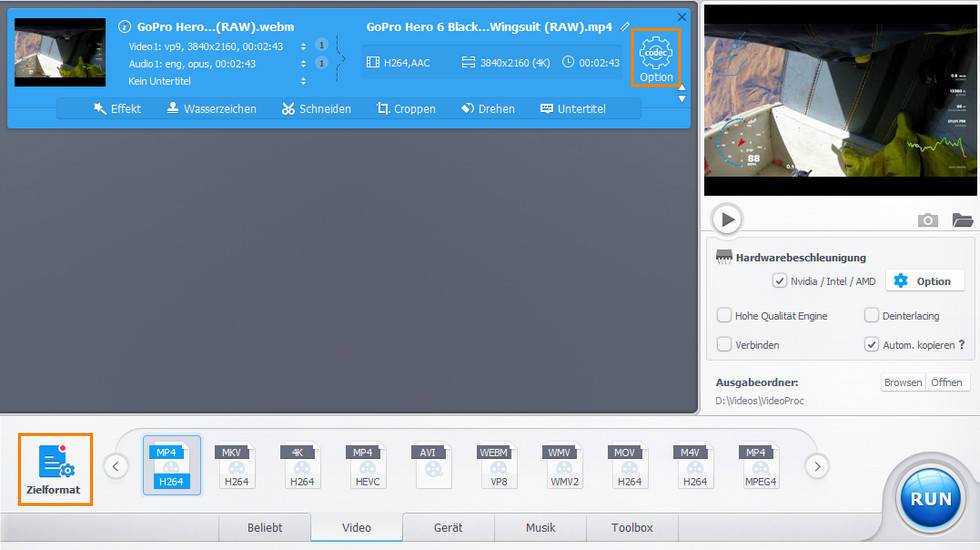980x550 pixels.
Task: Click the info icon beside source filename
Action: coord(124,27)
